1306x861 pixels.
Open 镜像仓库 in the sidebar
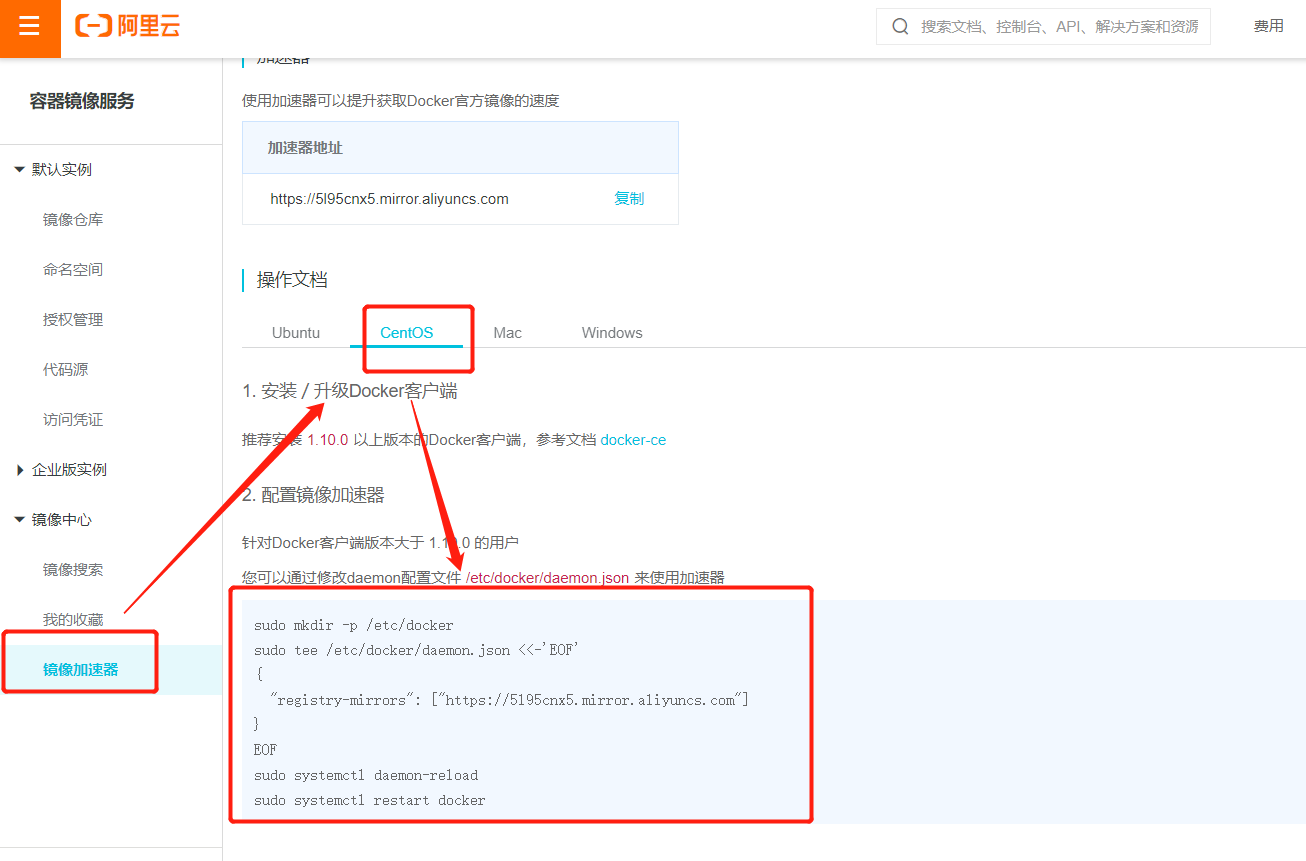(x=73, y=220)
